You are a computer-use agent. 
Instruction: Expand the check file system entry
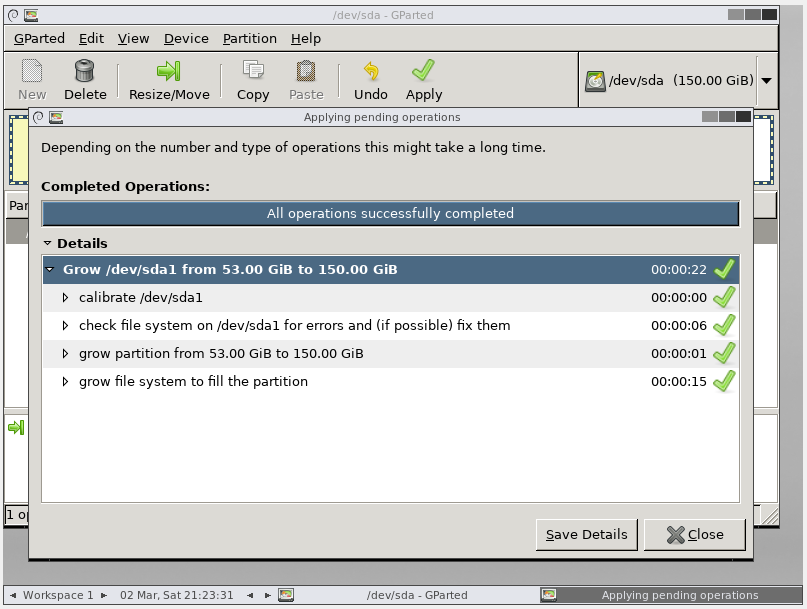[x=66, y=324]
